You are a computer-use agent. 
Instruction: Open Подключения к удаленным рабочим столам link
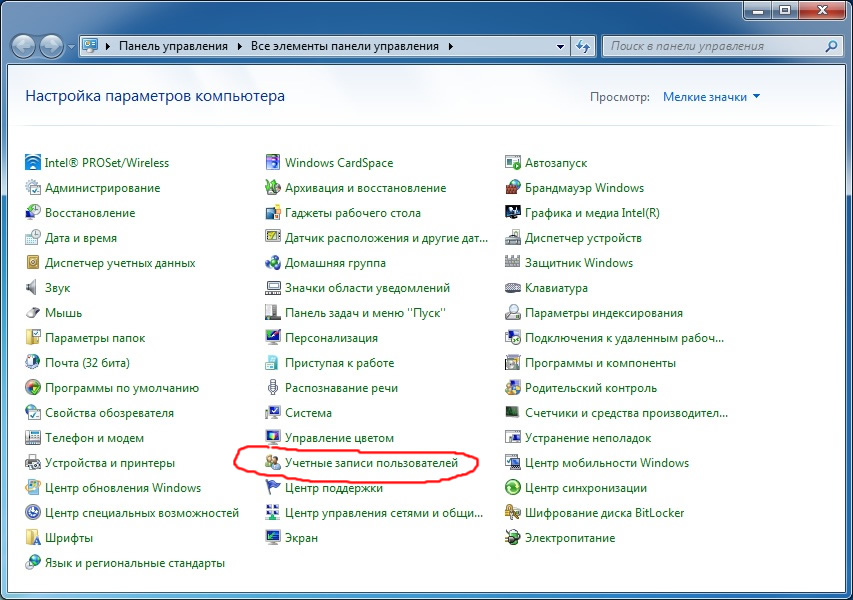pyautogui.click(x=625, y=338)
